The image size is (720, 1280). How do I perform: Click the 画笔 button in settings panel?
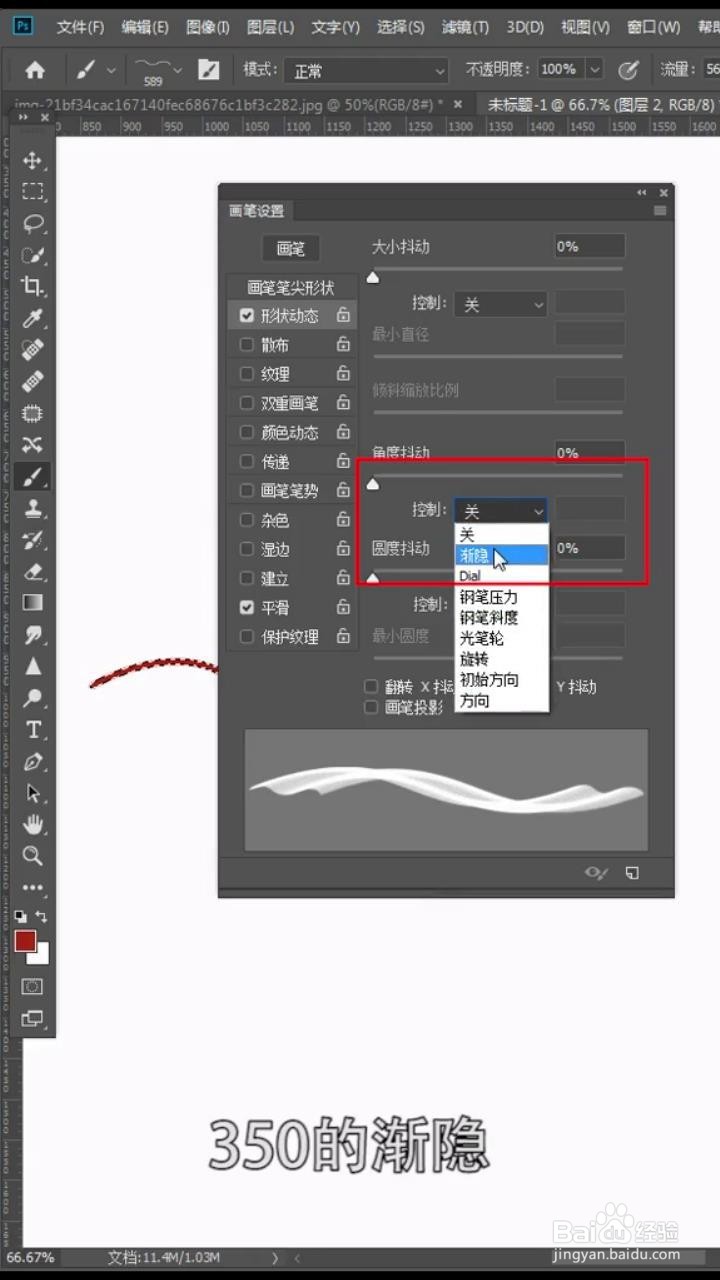pyautogui.click(x=291, y=249)
